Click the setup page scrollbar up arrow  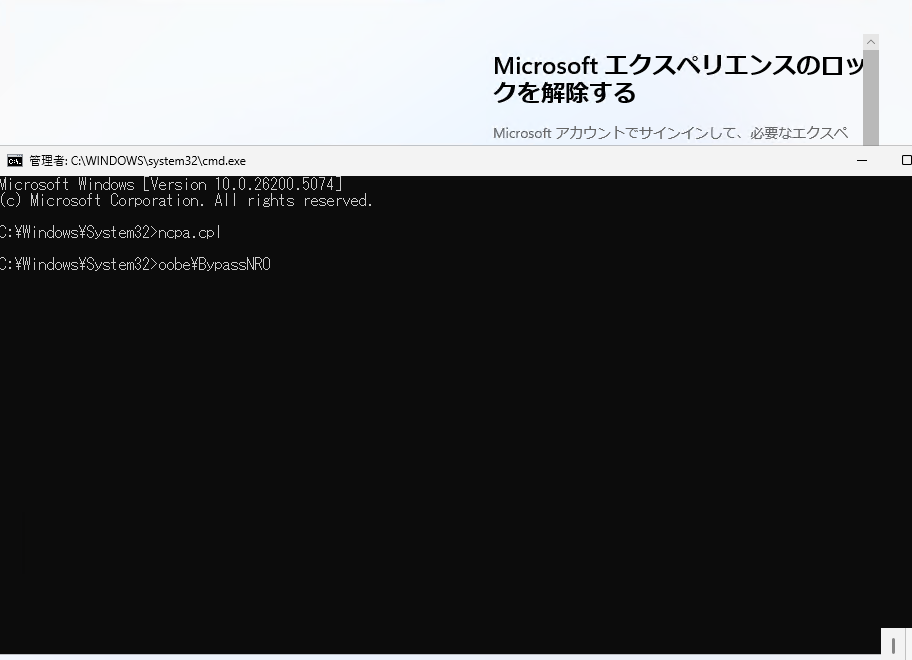pos(871,42)
